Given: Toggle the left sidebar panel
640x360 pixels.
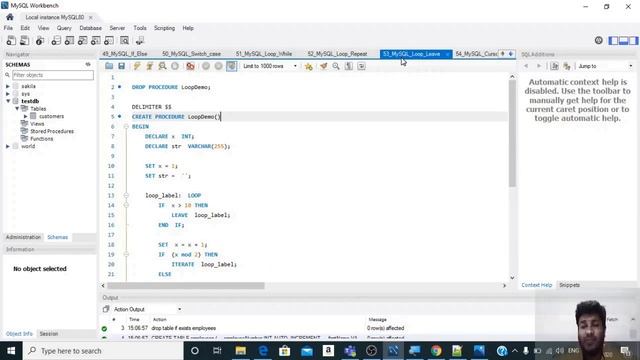Looking at the screenshot, I should coord(613,40).
